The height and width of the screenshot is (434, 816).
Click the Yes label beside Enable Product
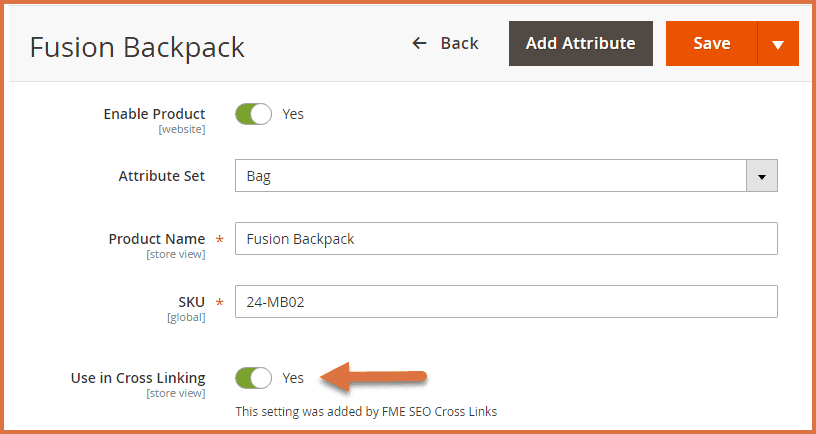(x=293, y=114)
